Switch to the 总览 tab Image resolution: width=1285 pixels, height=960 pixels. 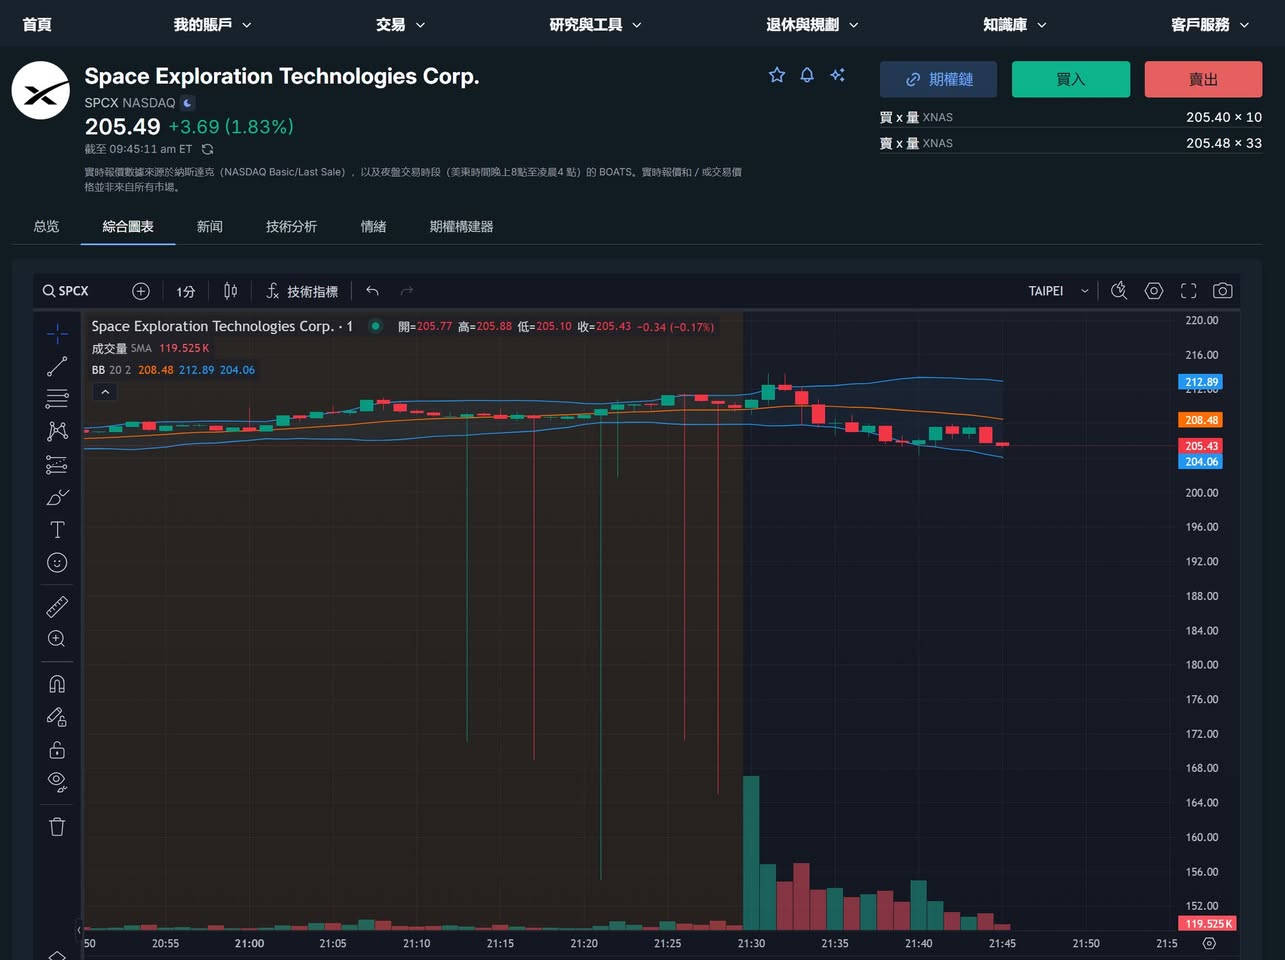46,226
